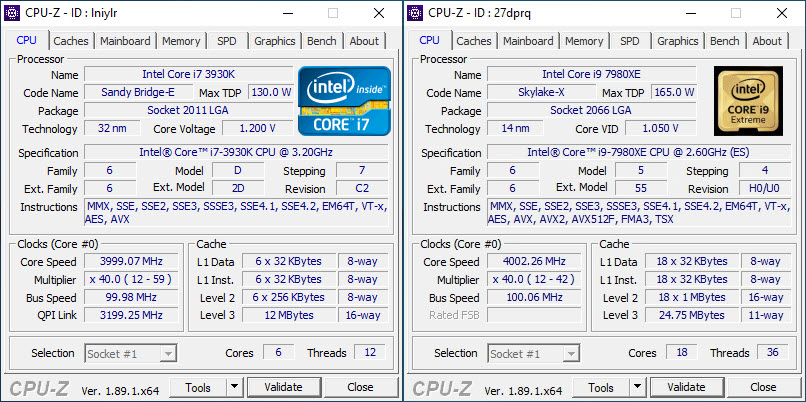Click the Intel Core i7 logo badge
The image size is (806, 402).
coord(344,101)
